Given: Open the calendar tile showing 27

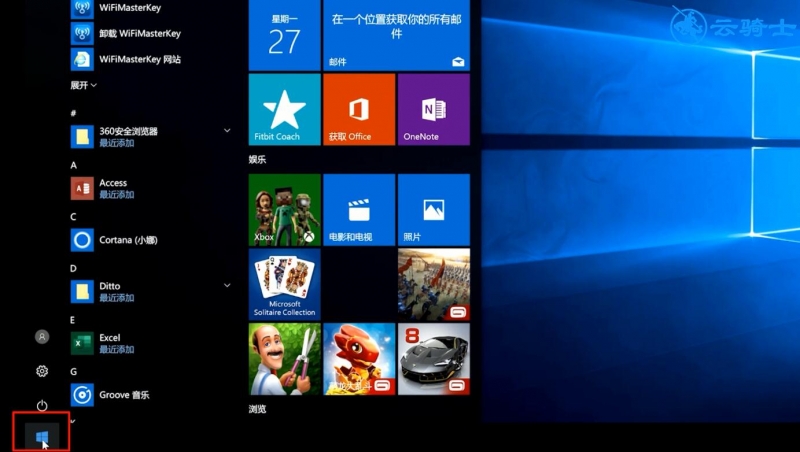Looking at the screenshot, I should click(x=285, y=35).
